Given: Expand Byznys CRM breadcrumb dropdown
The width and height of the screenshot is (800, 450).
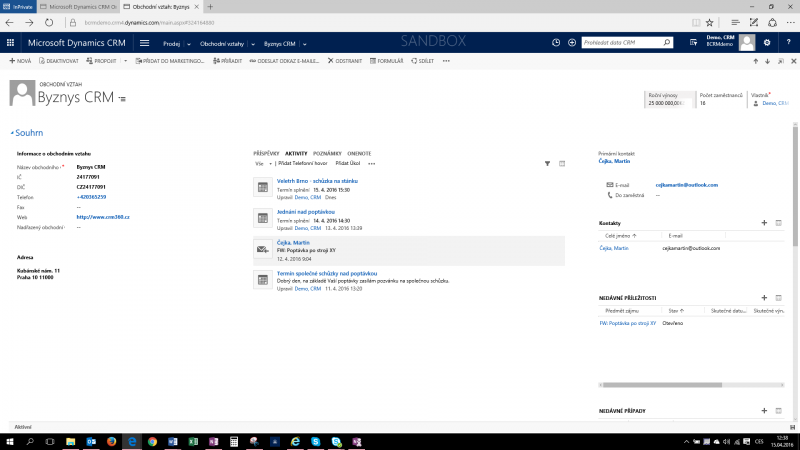Looking at the screenshot, I should click(x=305, y=44).
